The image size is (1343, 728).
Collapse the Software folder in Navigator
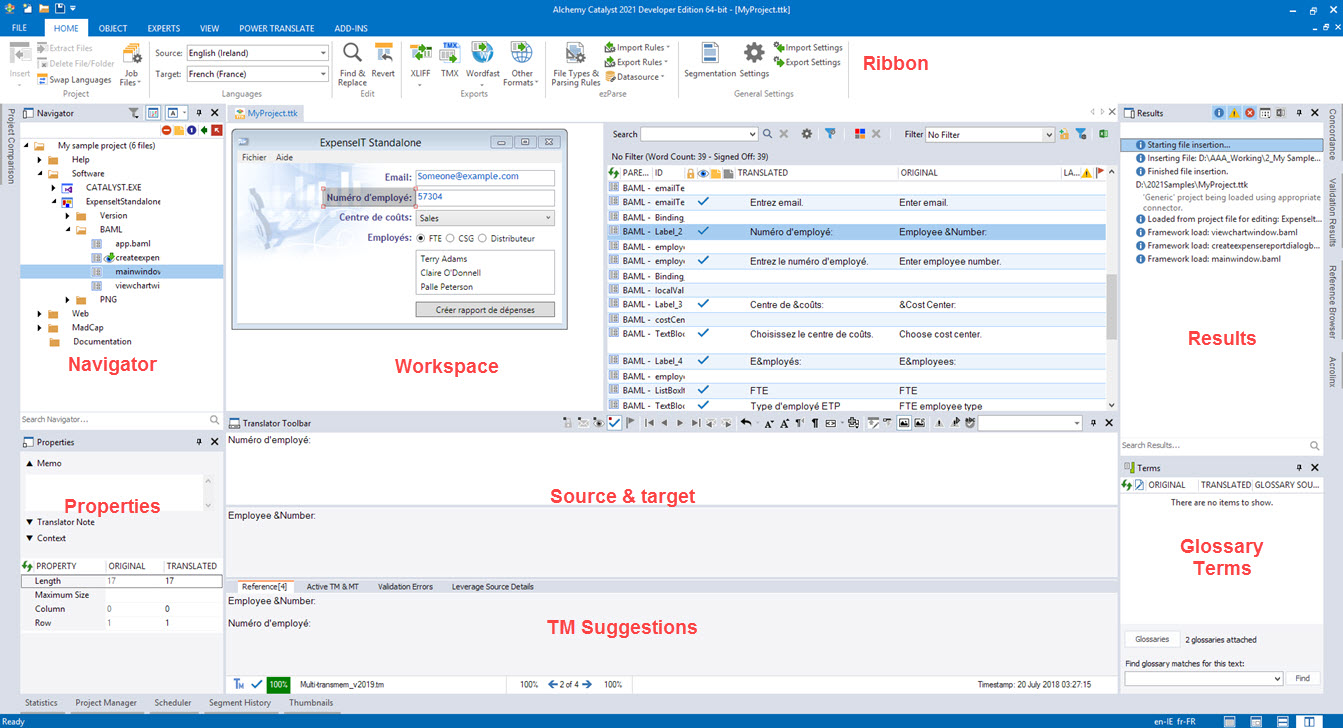click(40, 173)
